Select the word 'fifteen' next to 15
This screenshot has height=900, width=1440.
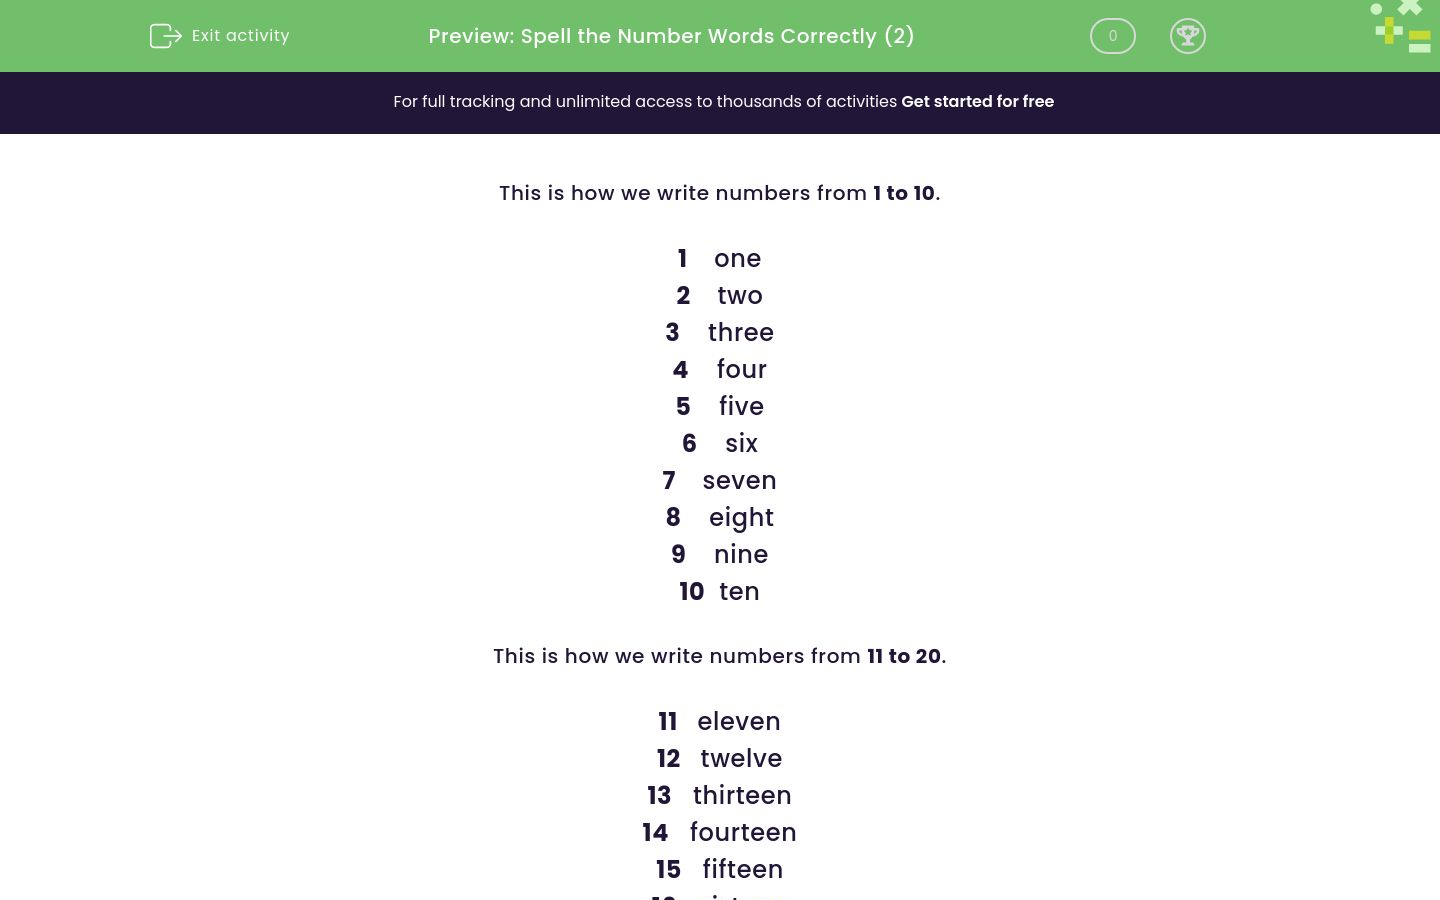coord(743,869)
